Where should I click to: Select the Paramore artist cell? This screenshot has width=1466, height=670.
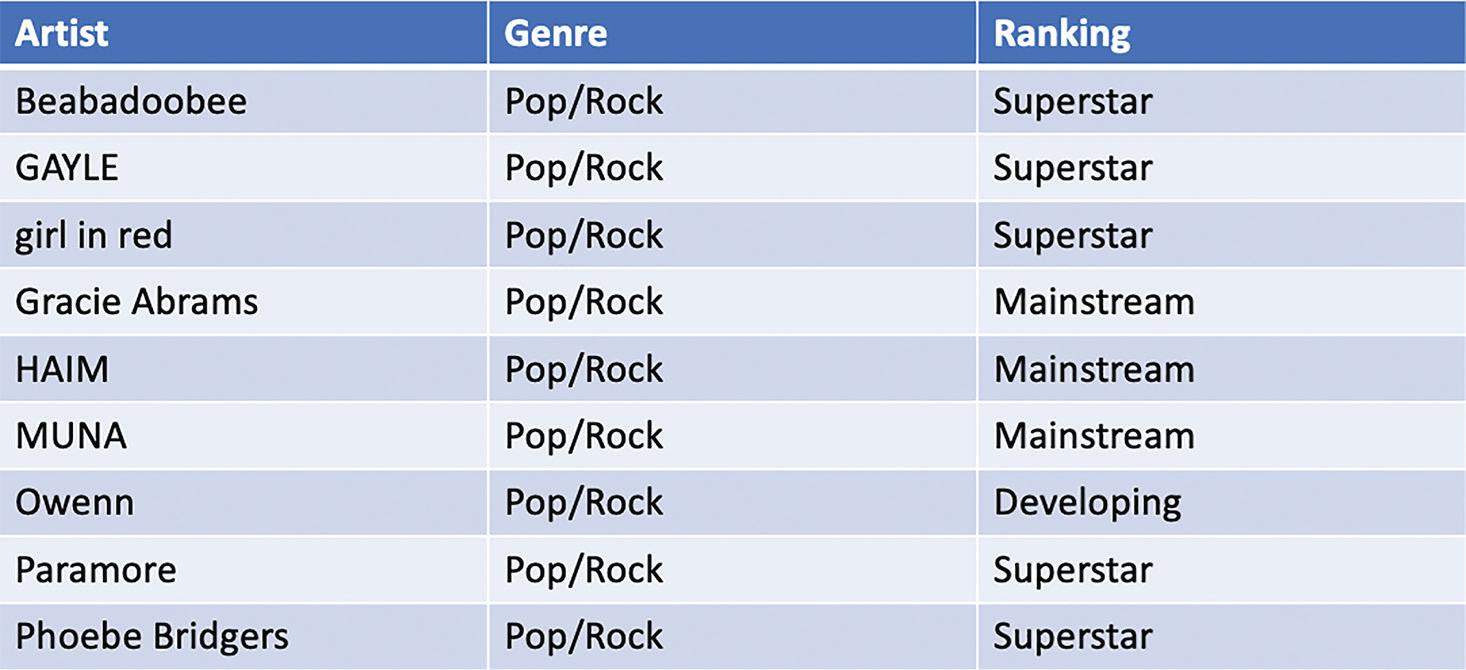pyautogui.click(x=96, y=569)
